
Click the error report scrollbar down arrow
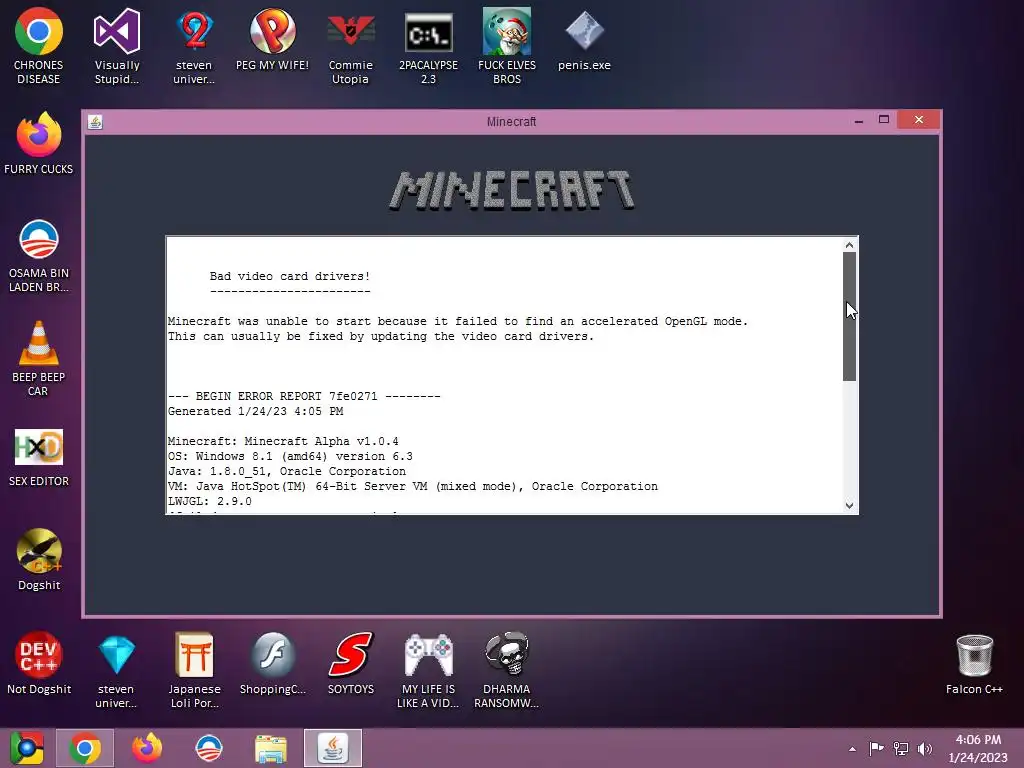[849, 505]
